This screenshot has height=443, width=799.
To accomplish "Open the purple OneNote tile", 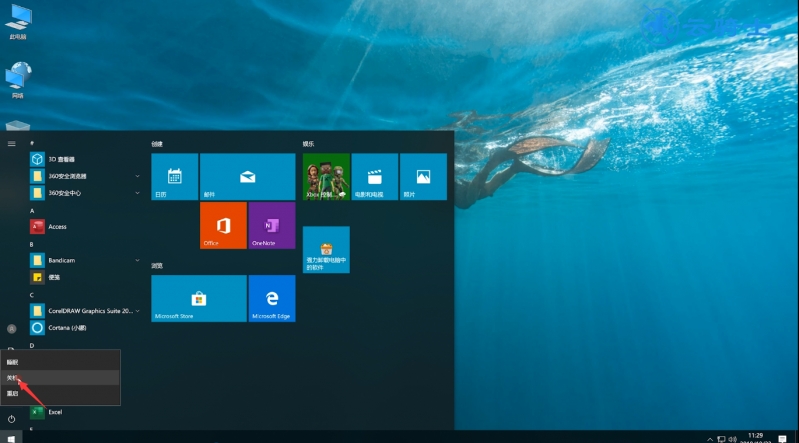I will coord(272,225).
